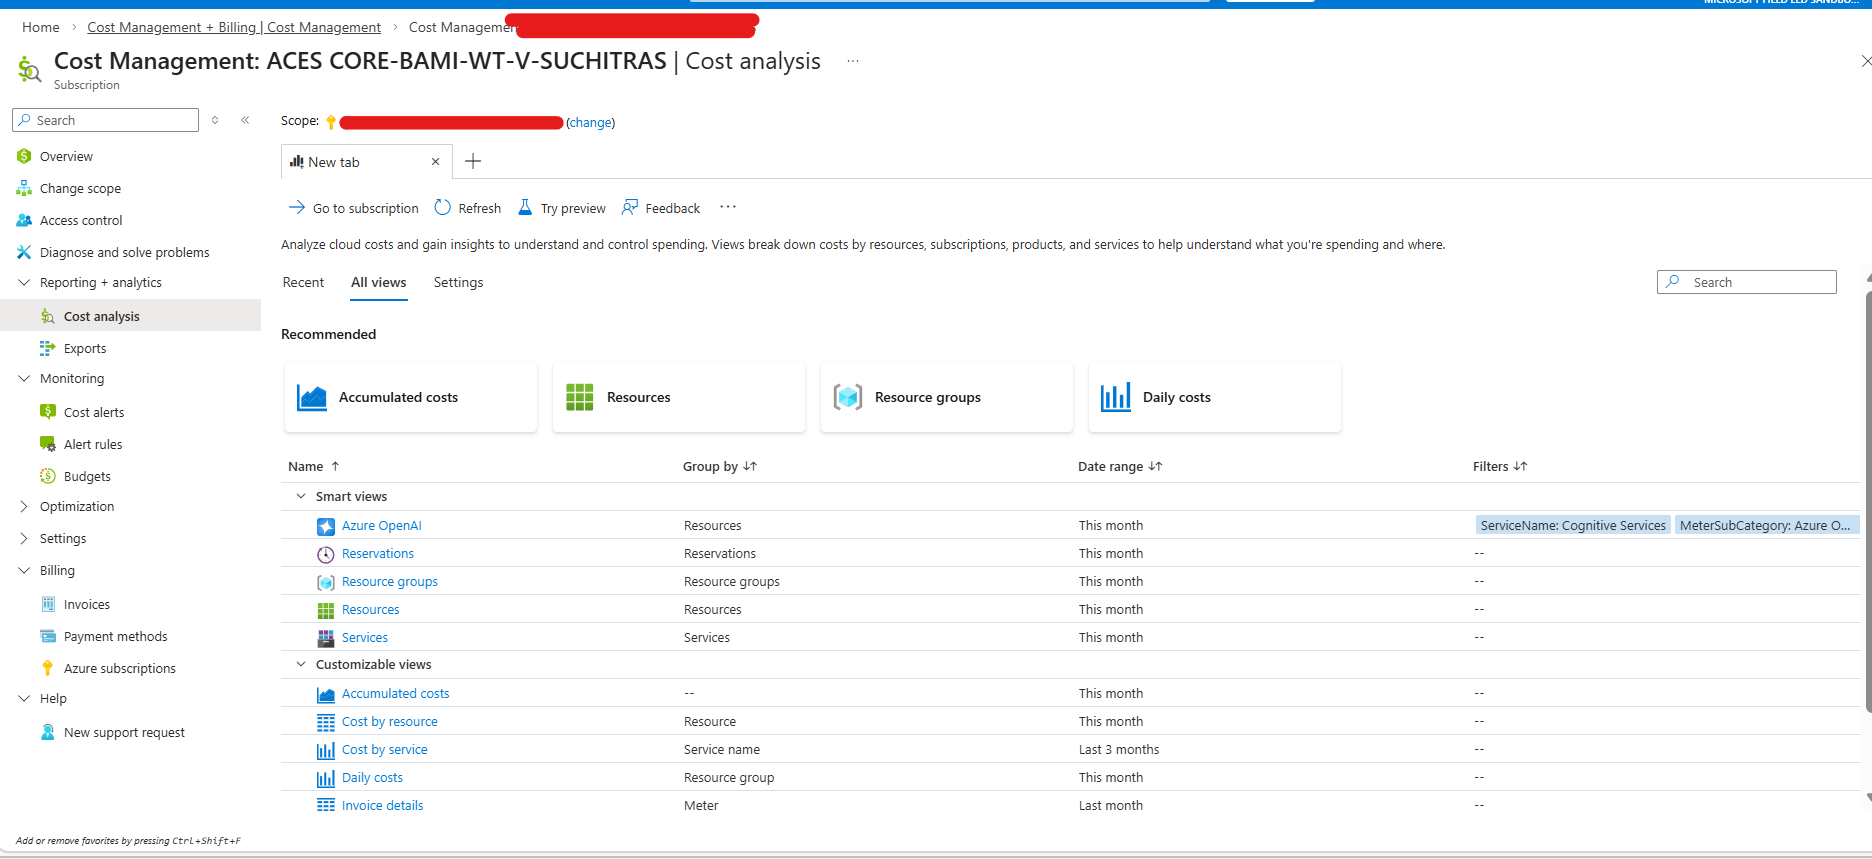Click the Invoices icon
This screenshot has width=1872, height=859.
tap(47, 604)
